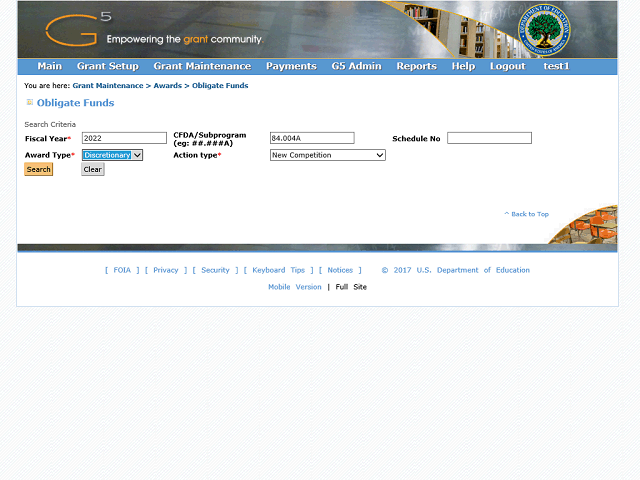Open the Security footer link
The width and height of the screenshot is (640, 480).
click(216, 270)
